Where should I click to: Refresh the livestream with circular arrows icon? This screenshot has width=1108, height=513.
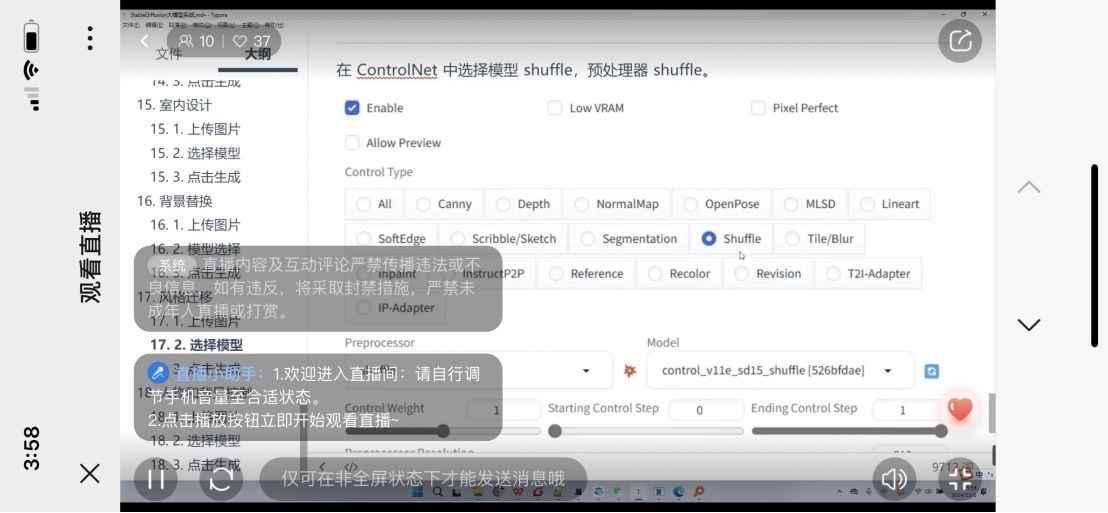(x=221, y=479)
